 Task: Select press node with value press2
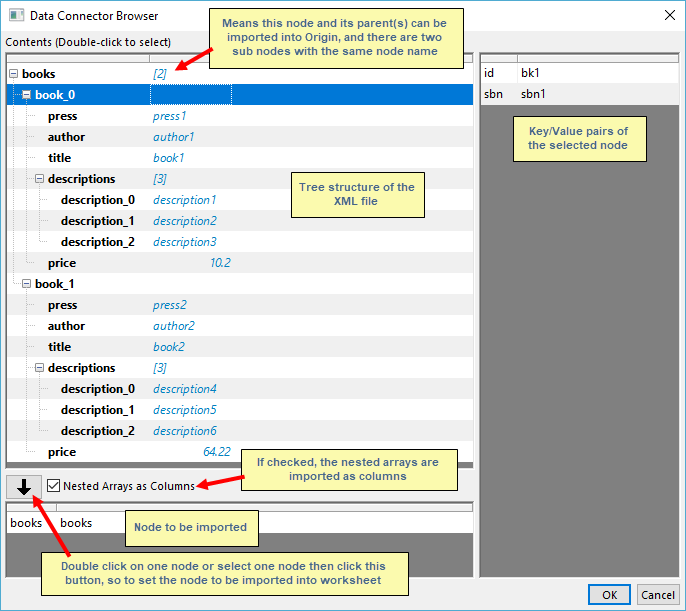pyautogui.click(x=240, y=305)
